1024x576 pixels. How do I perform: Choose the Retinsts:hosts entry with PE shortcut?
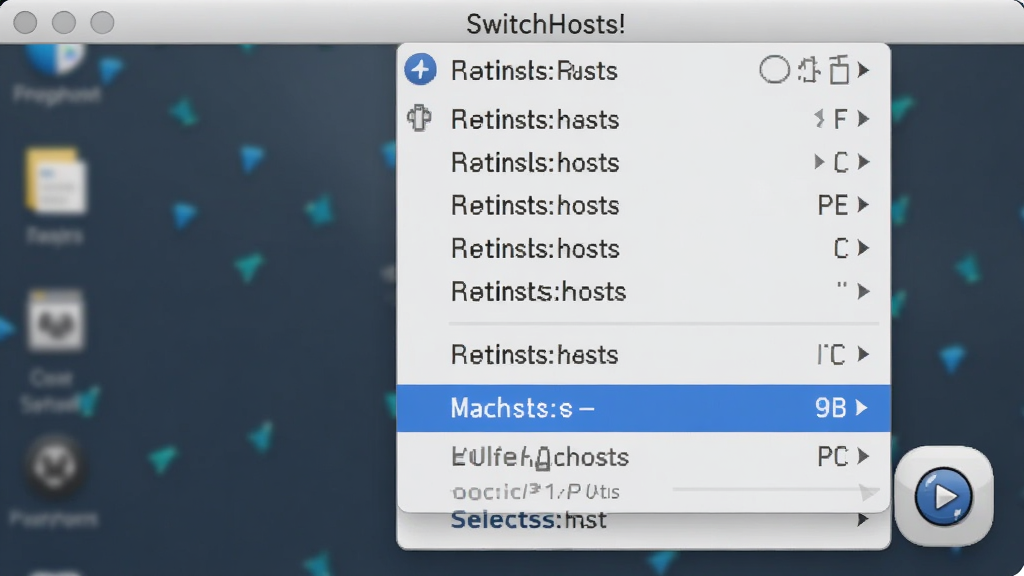pos(643,206)
